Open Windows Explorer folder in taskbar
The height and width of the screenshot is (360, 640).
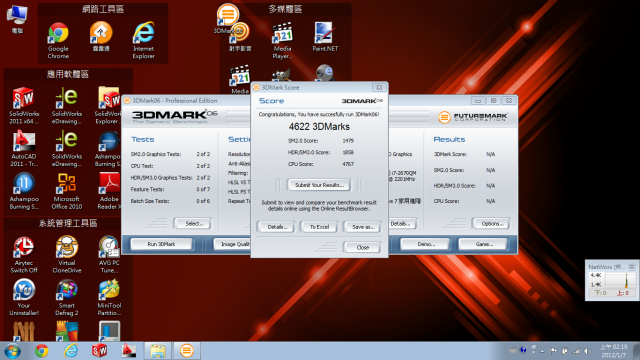point(158,351)
